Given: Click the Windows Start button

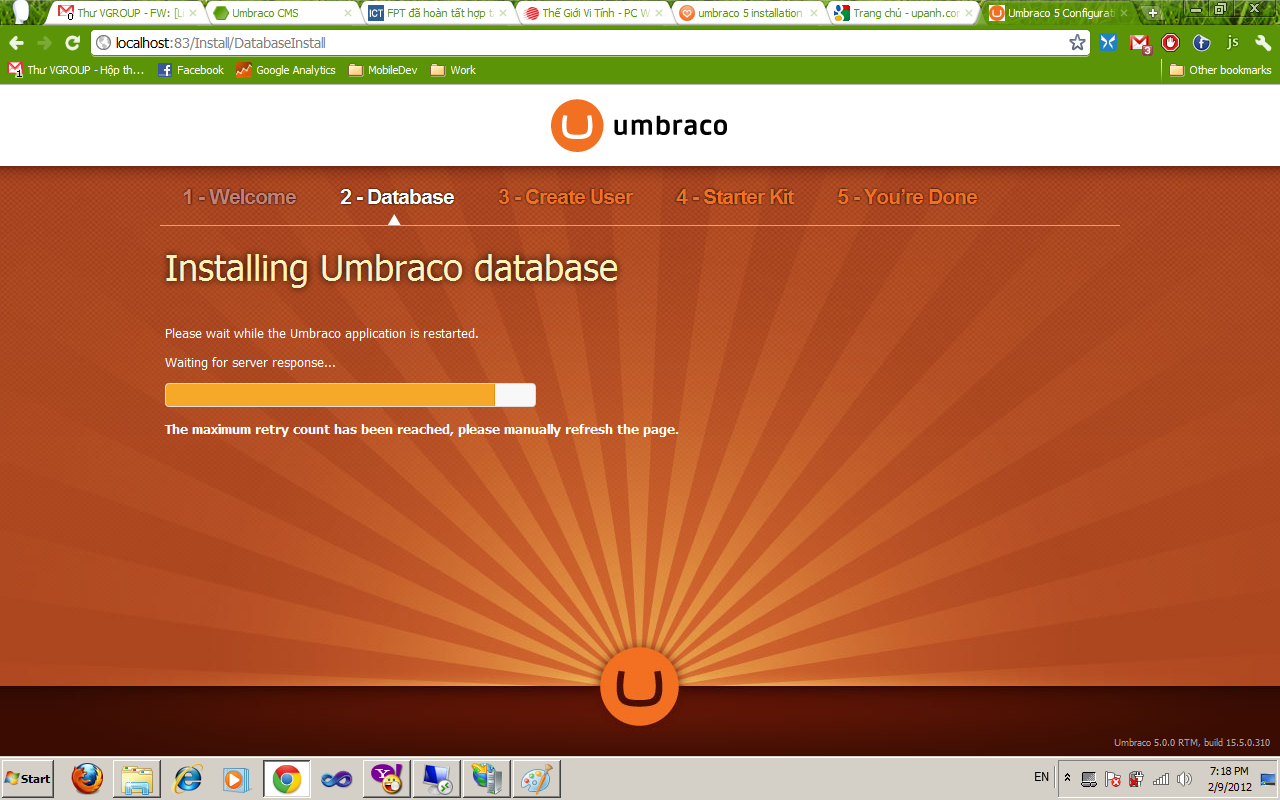Looking at the screenshot, I should [x=28, y=778].
